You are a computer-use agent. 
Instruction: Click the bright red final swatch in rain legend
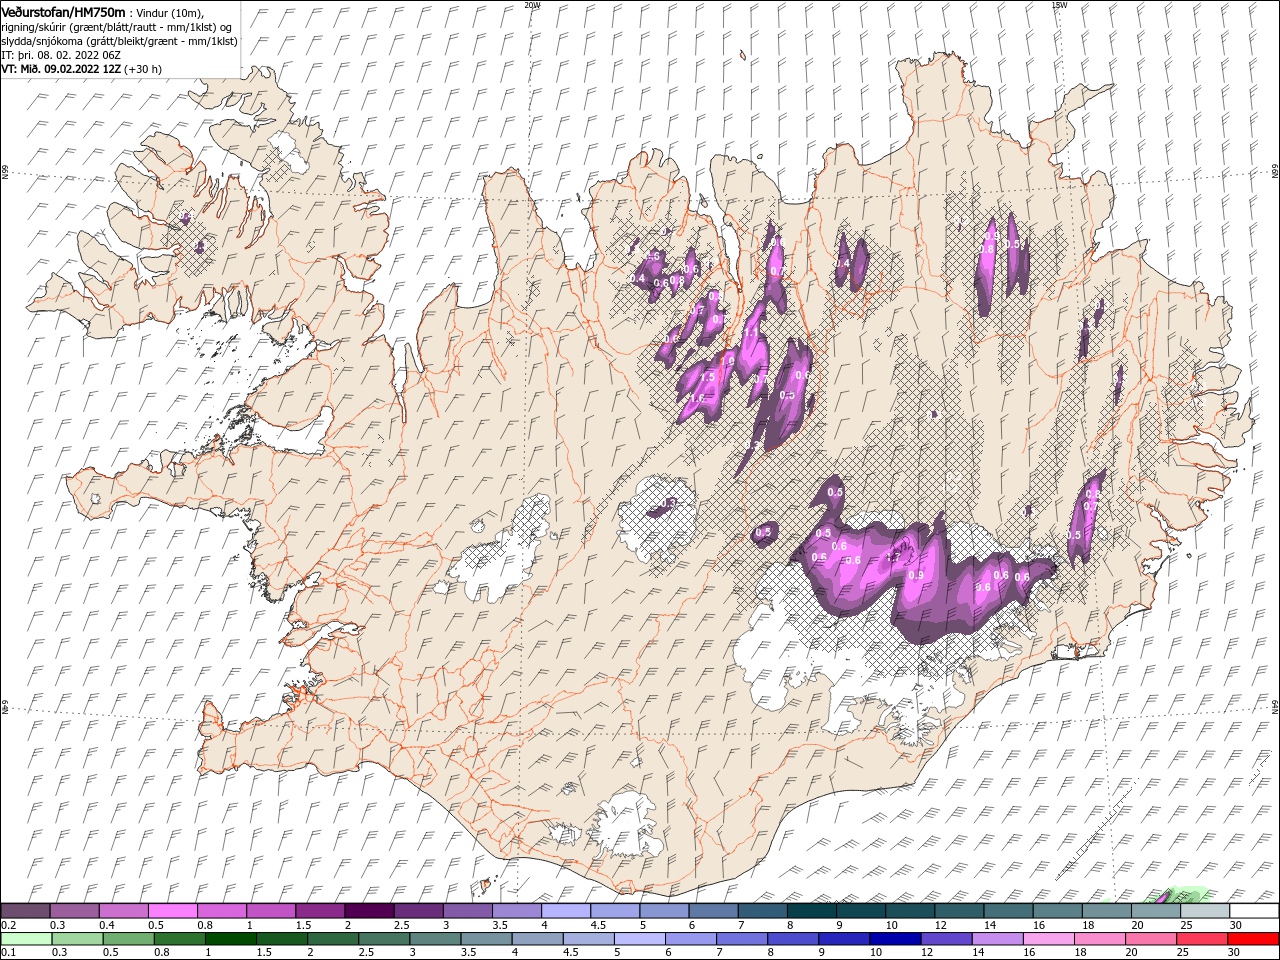click(x=1254, y=939)
